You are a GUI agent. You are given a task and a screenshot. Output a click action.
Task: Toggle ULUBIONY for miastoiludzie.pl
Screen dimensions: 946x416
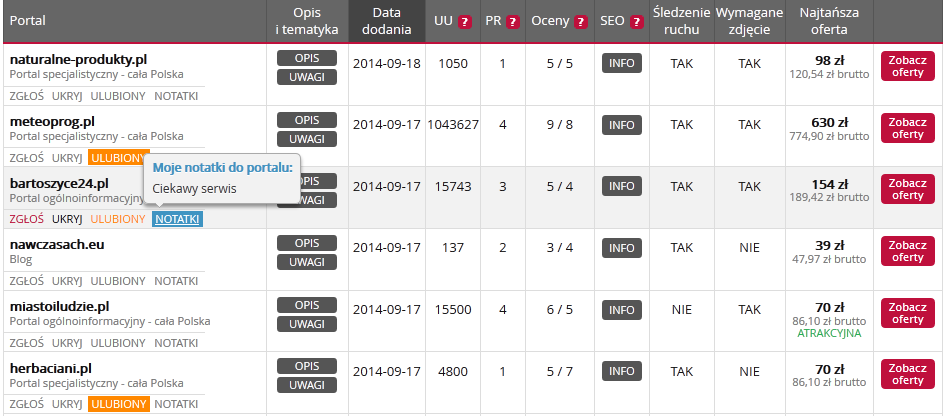tap(118, 342)
